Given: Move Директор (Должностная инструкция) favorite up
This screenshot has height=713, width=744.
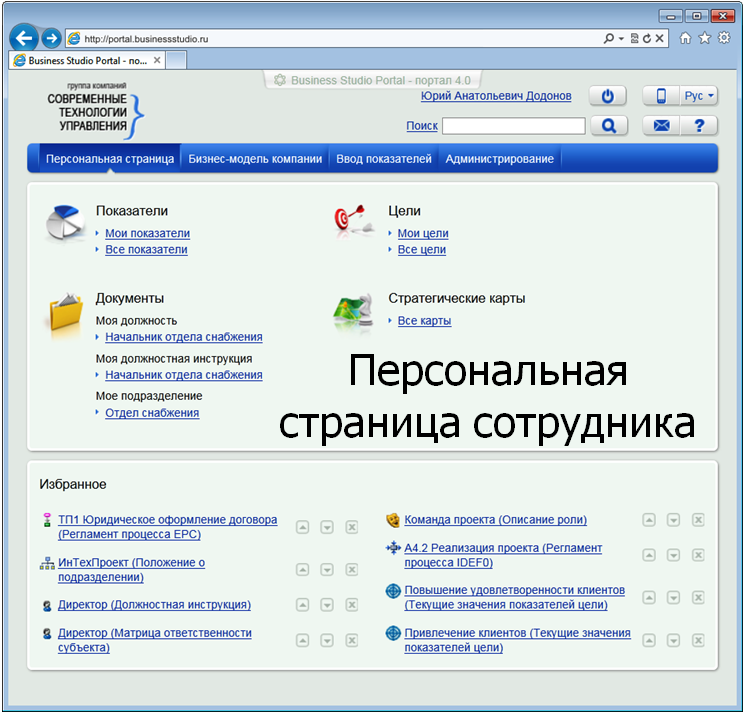Looking at the screenshot, I should pyautogui.click(x=302, y=605).
